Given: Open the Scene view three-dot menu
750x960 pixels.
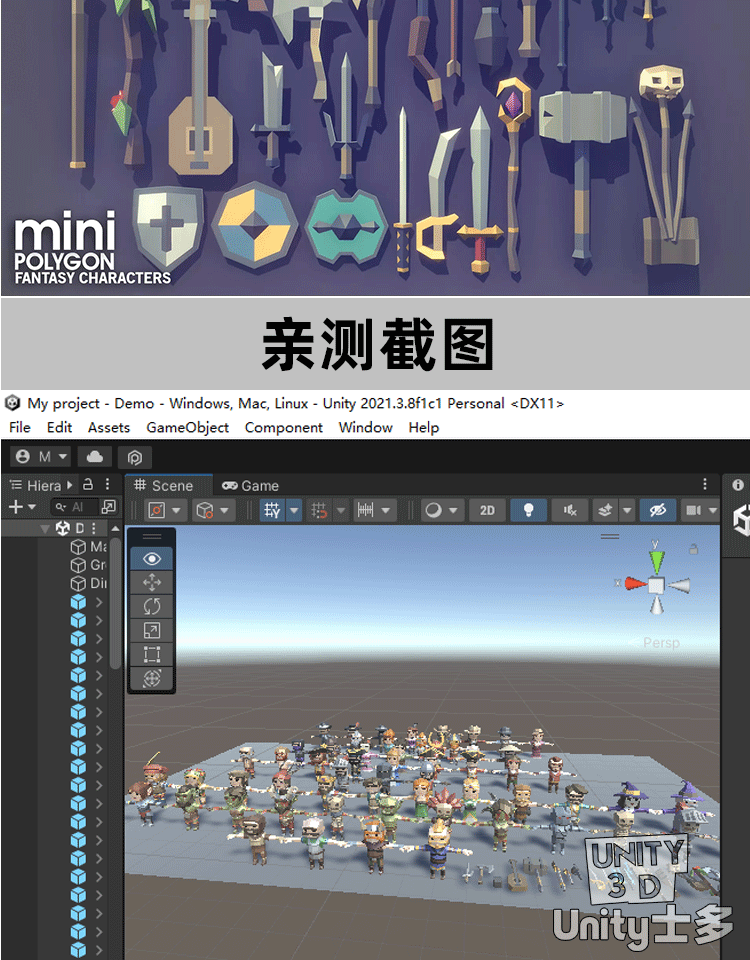Looking at the screenshot, I should click(705, 484).
